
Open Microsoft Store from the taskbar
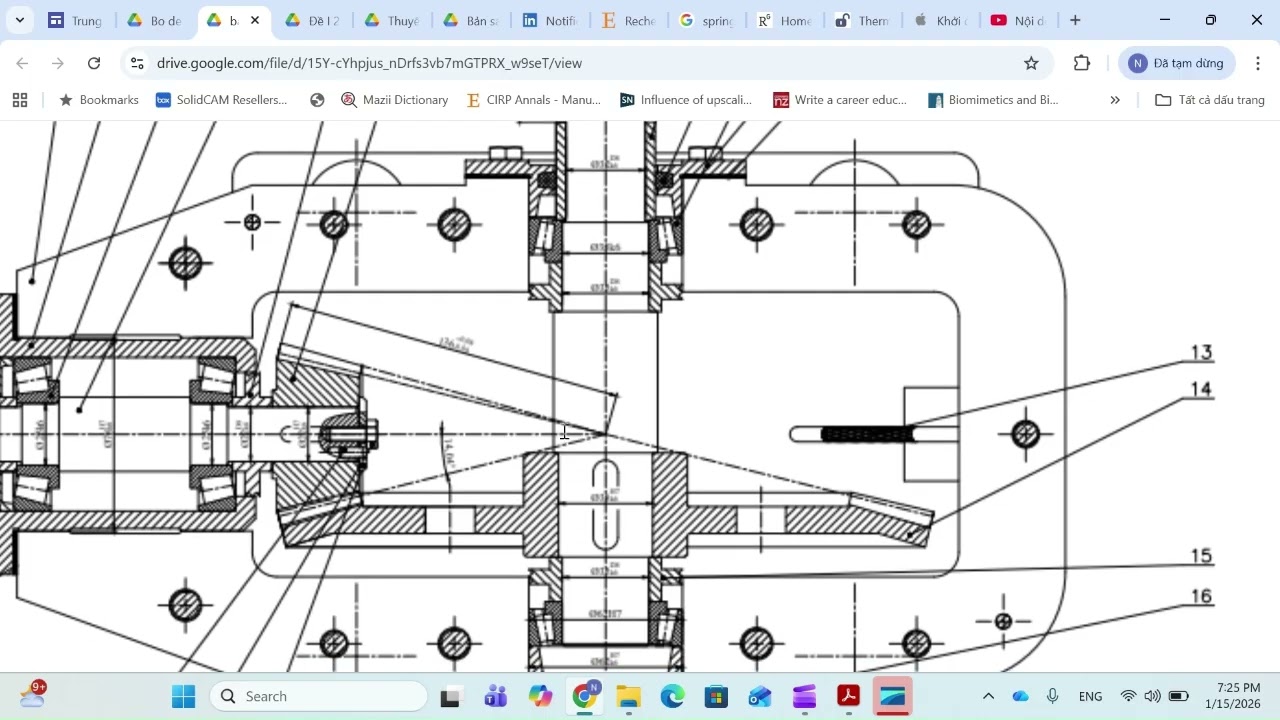tap(717, 696)
